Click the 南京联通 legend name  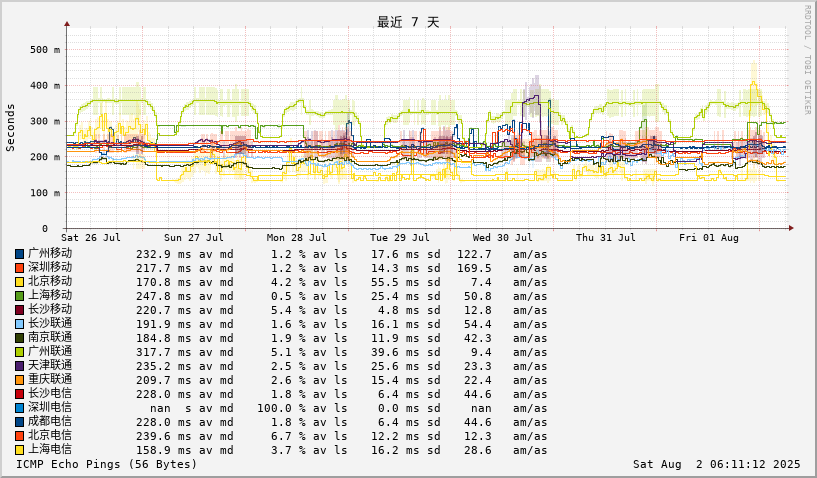(50, 338)
